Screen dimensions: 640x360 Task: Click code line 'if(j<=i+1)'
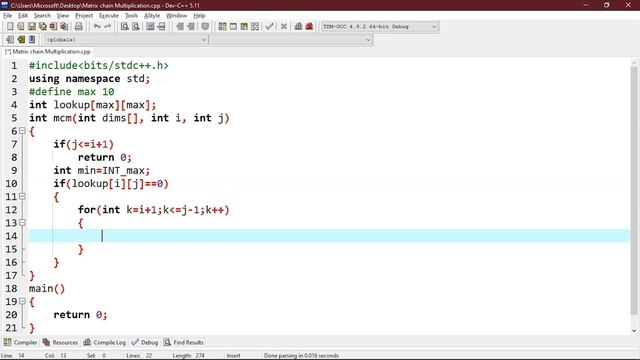pyautogui.click(x=84, y=144)
